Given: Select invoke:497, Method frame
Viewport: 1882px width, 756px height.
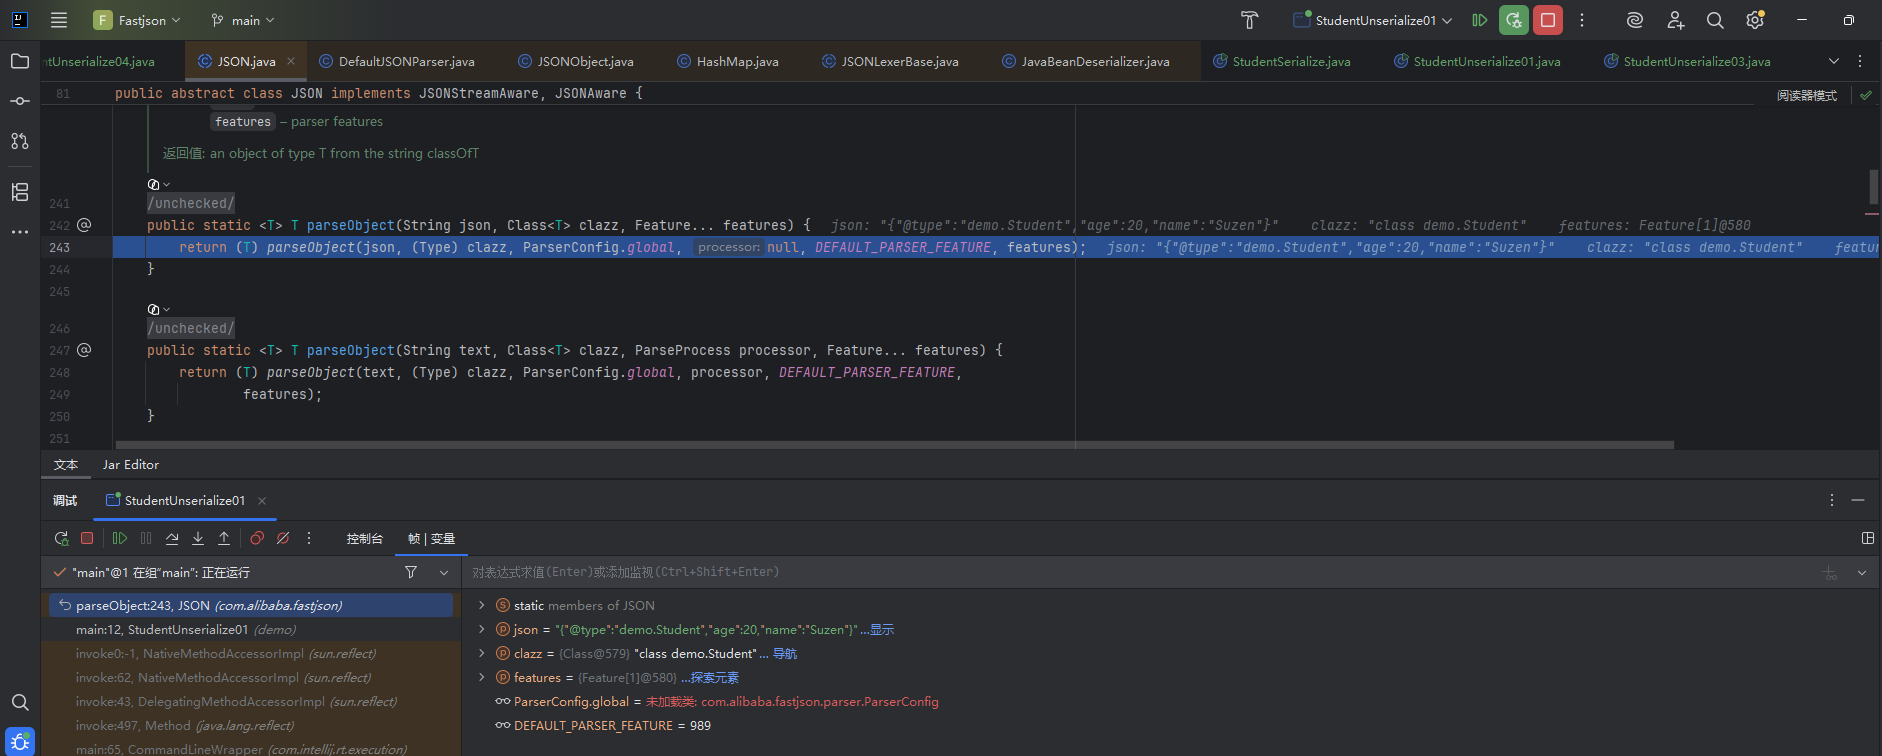Looking at the screenshot, I should (251, 726).
